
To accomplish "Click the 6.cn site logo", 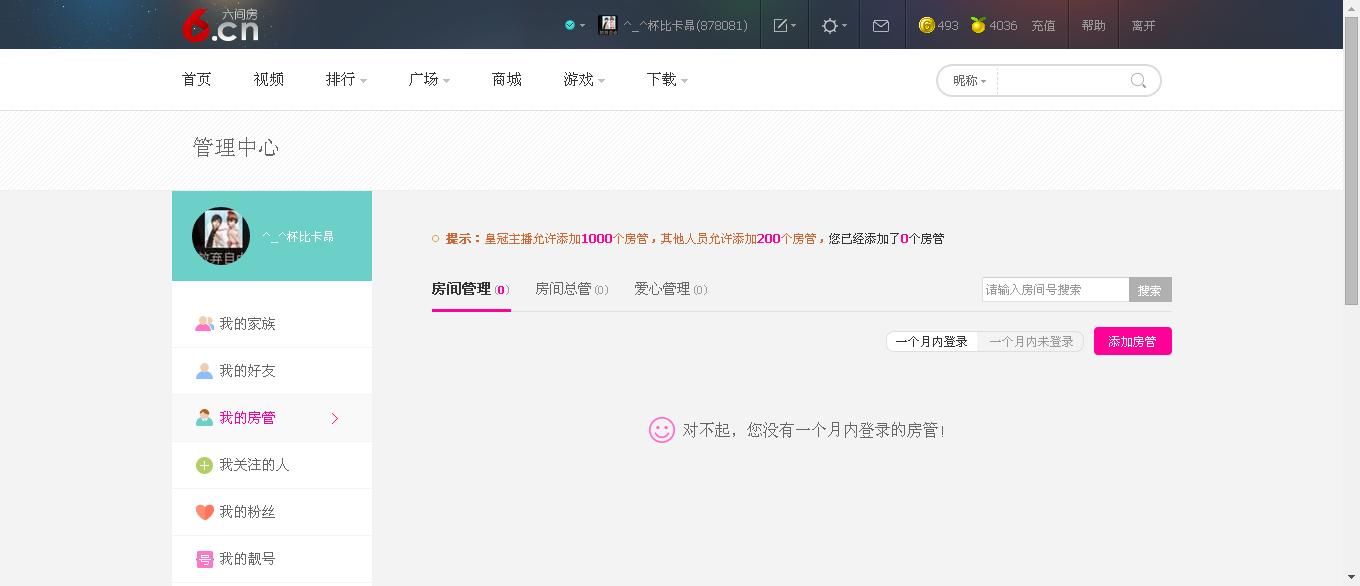I will [x=220, y=25].
